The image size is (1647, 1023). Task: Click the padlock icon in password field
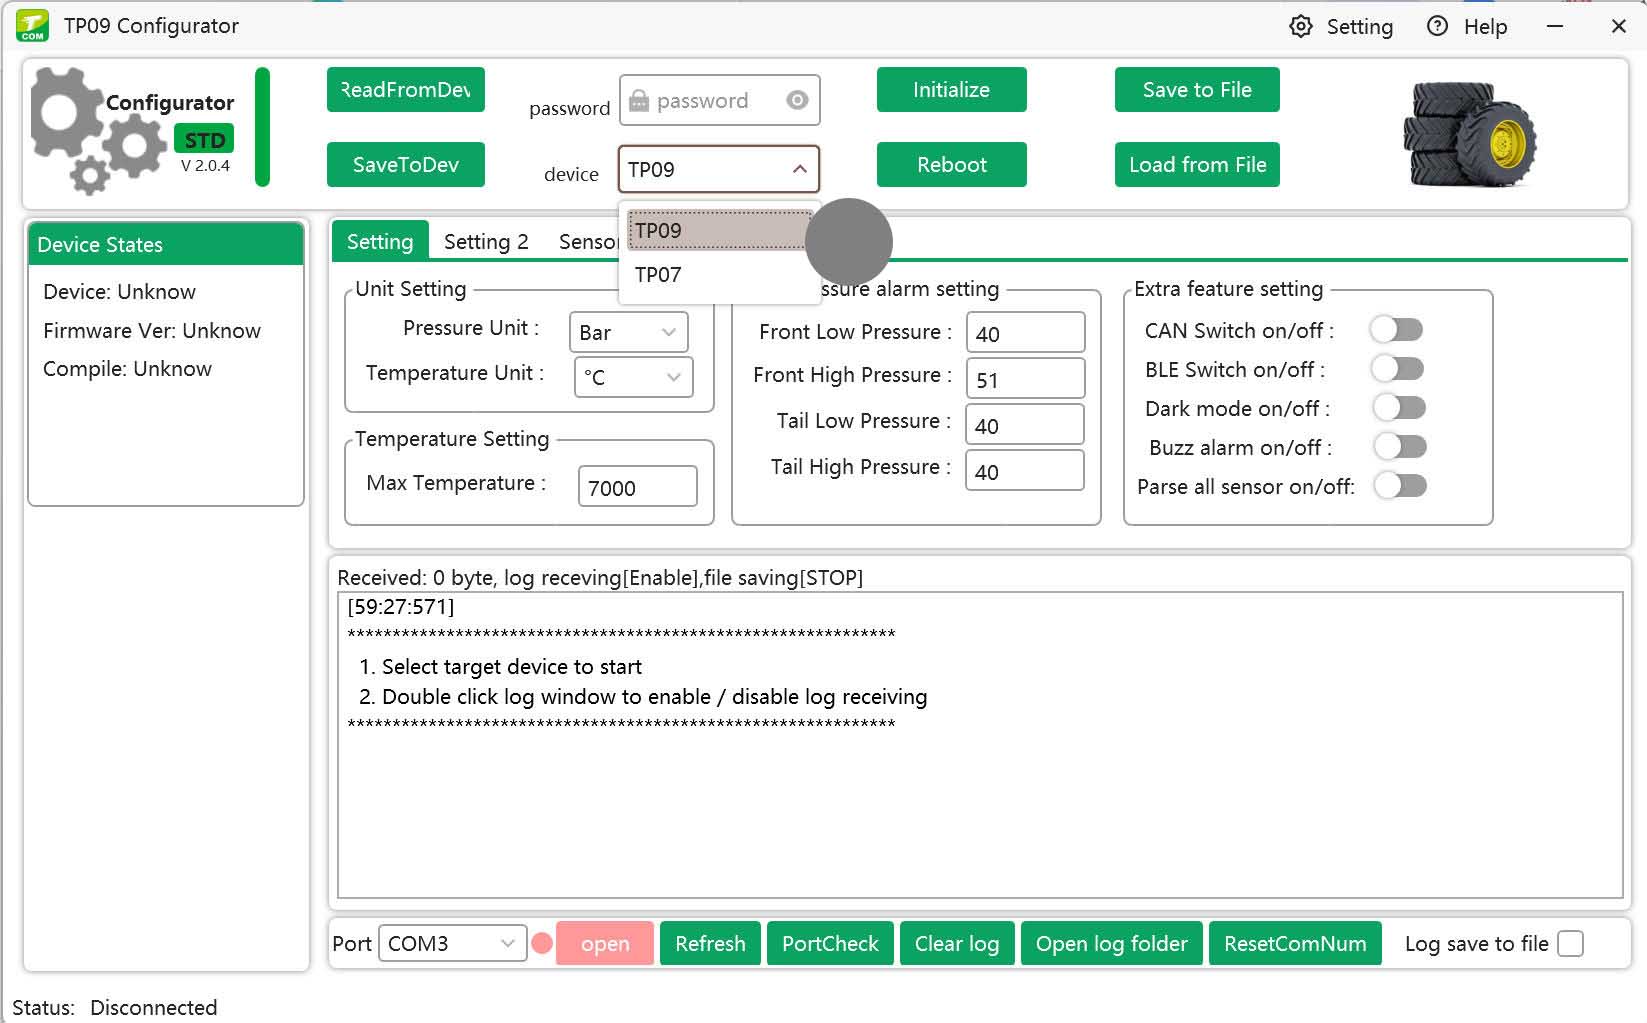[x=639, y=100]
